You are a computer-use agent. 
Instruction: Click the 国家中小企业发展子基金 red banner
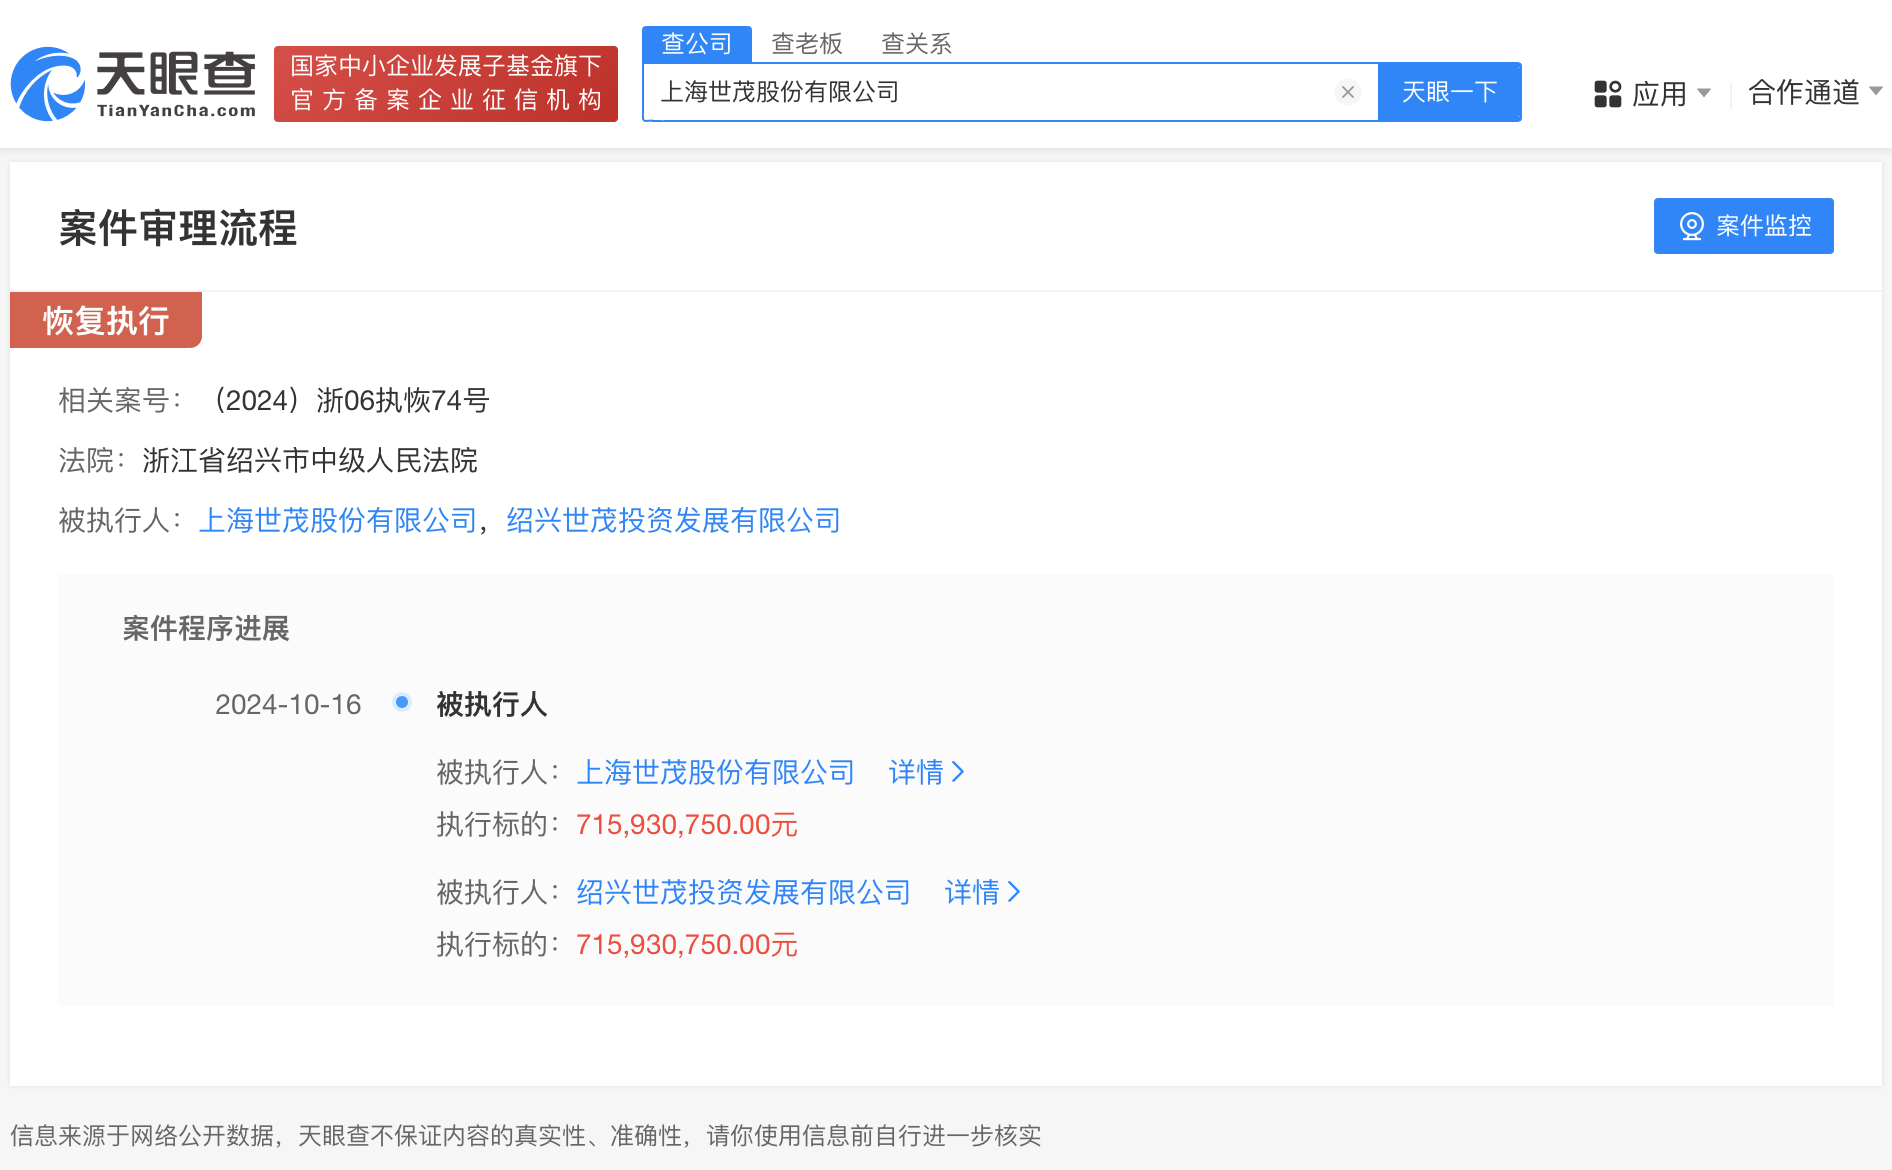click(446, 84)
